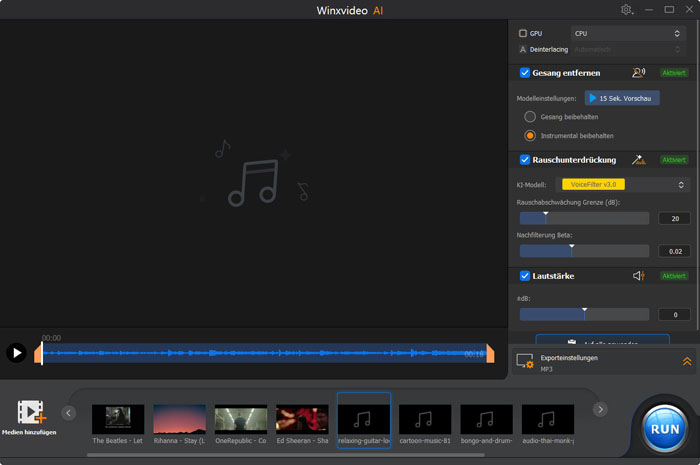Viewport: 700px width, 465px height.
Task: Expand the Exporteinstellungen panel with chevrons
Action: [687, 361]
